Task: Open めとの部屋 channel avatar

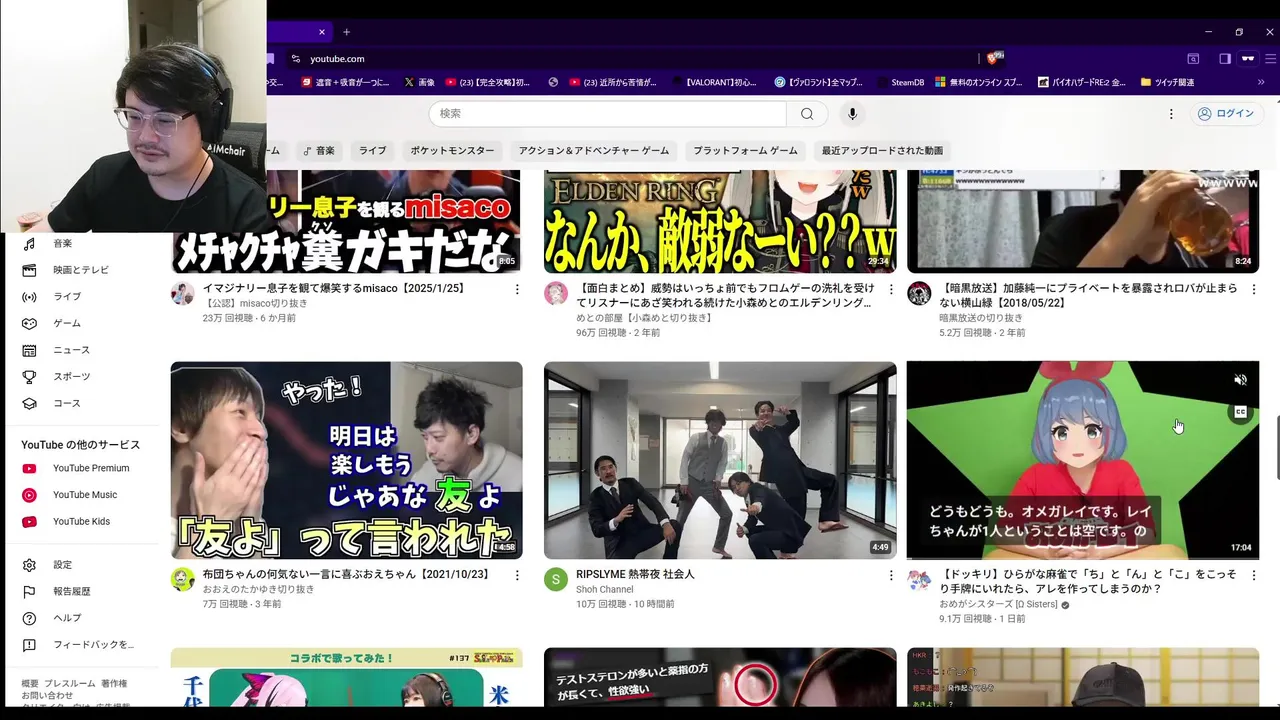Action: click(x=556, y=293)
